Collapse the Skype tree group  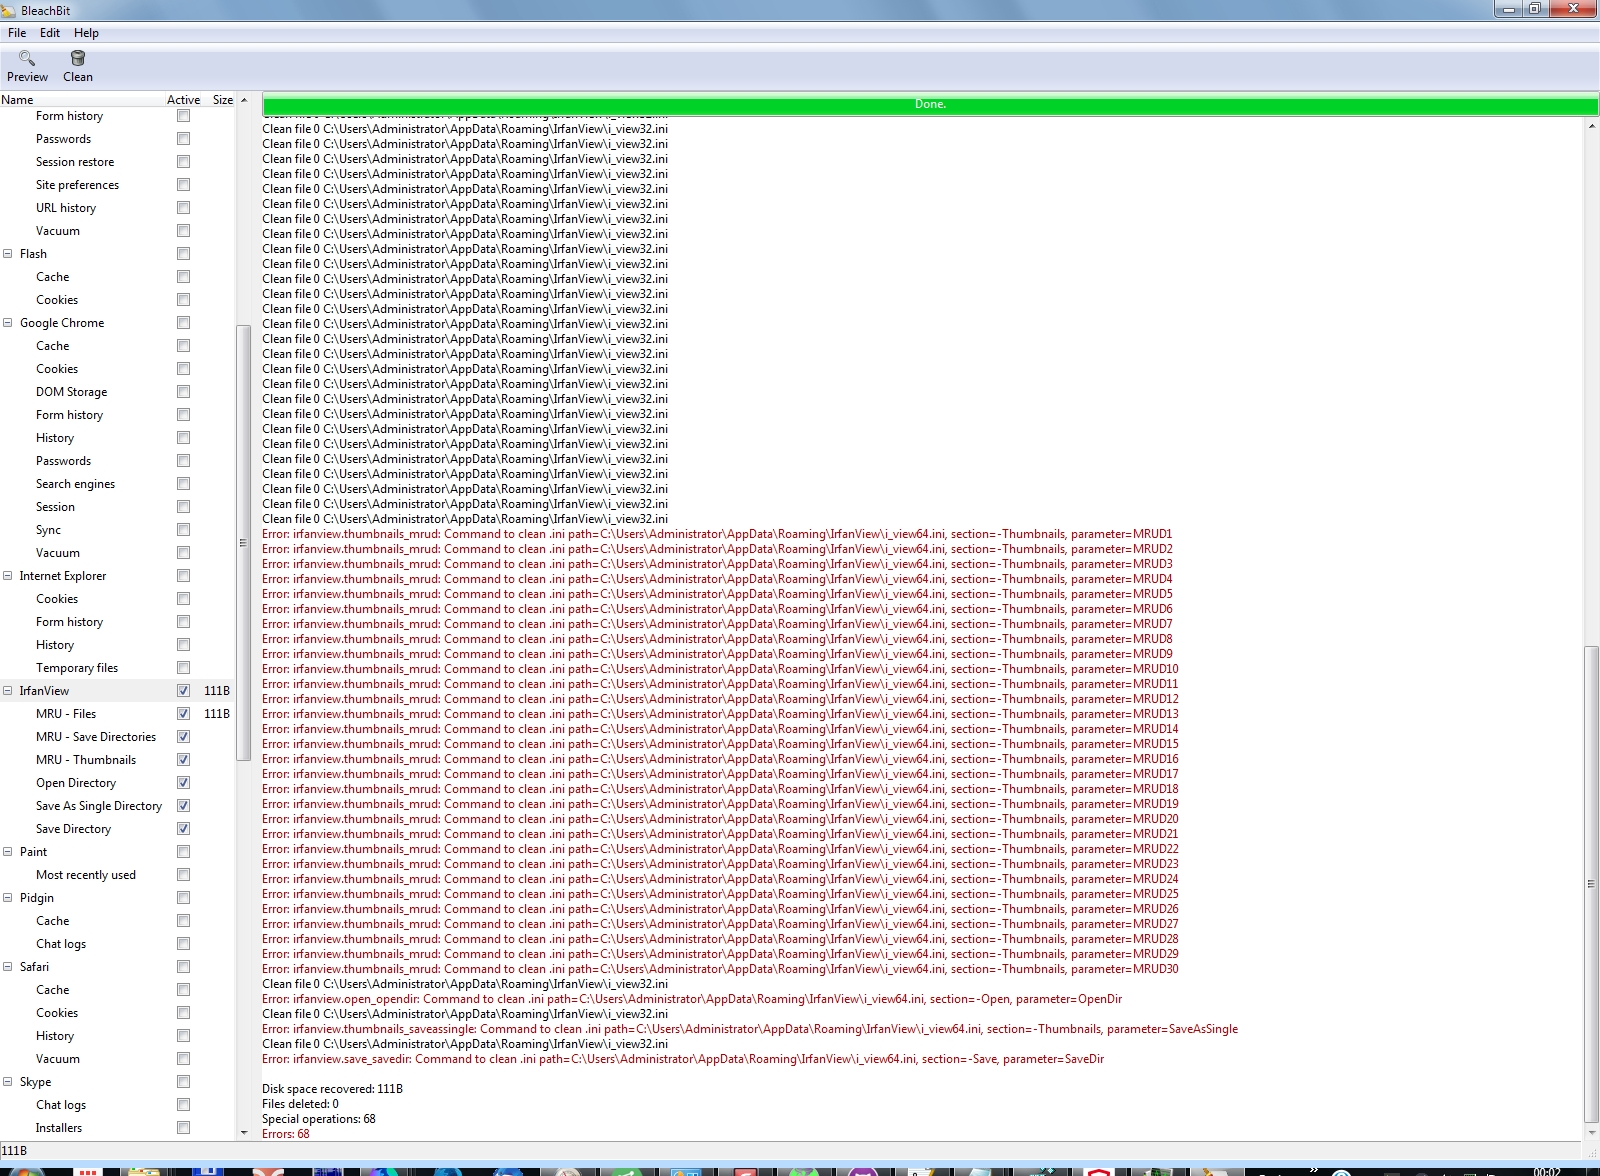click(8, 1082)
